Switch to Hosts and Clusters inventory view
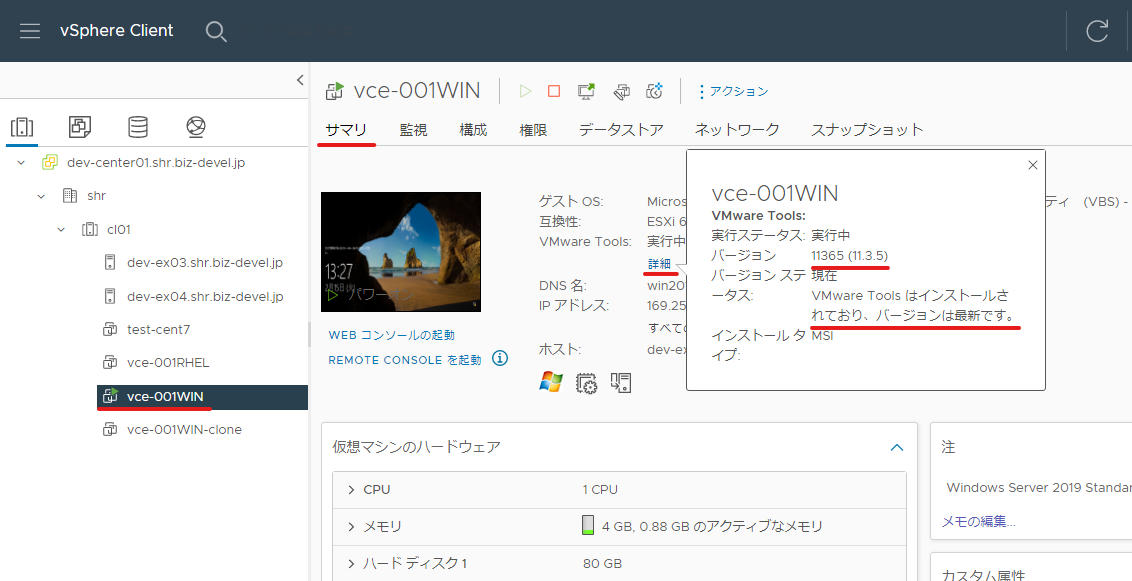Screen dimensions: 1132x581 click(x=22, y=127)
